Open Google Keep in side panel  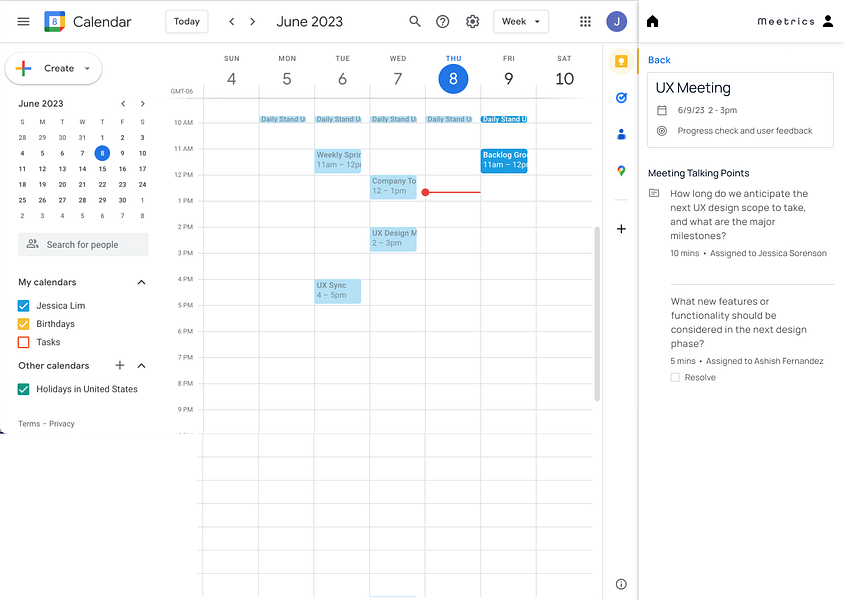tap(621, 61)
